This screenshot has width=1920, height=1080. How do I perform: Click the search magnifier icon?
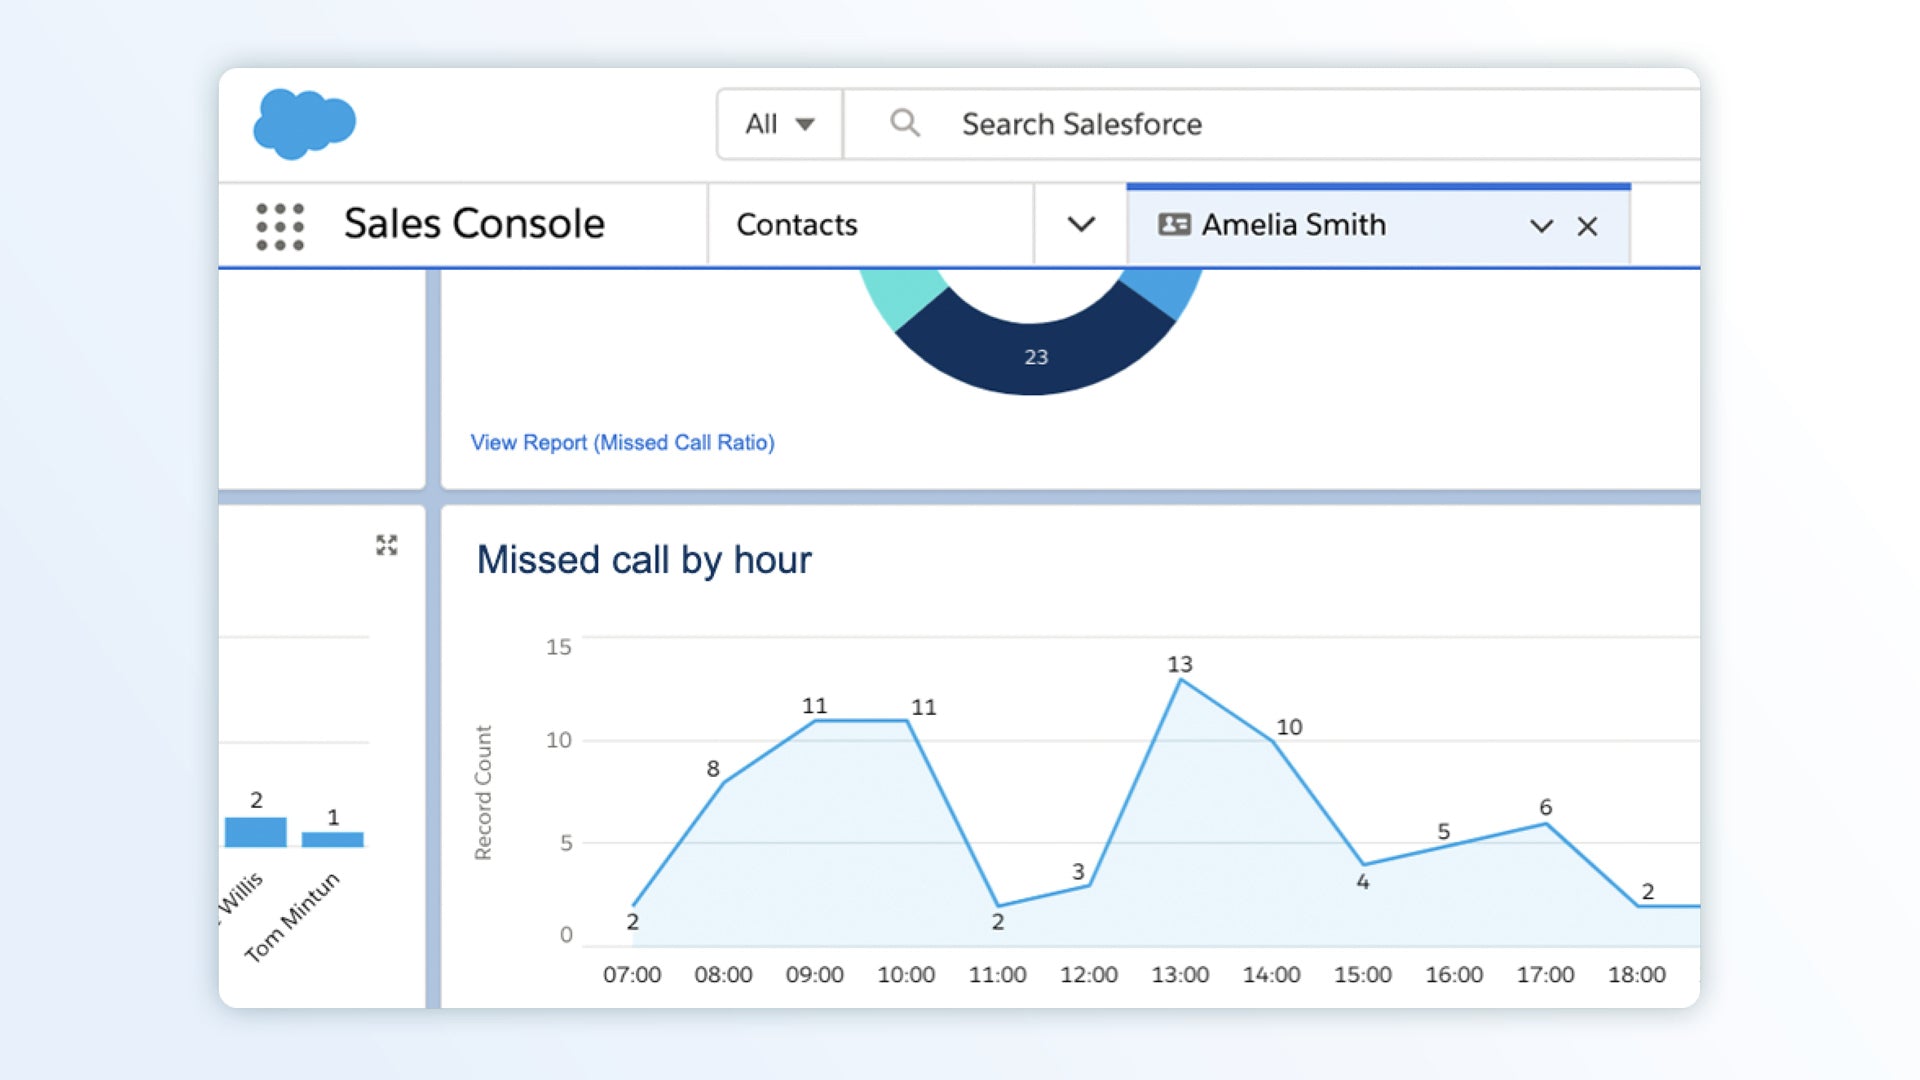point(904,124)
